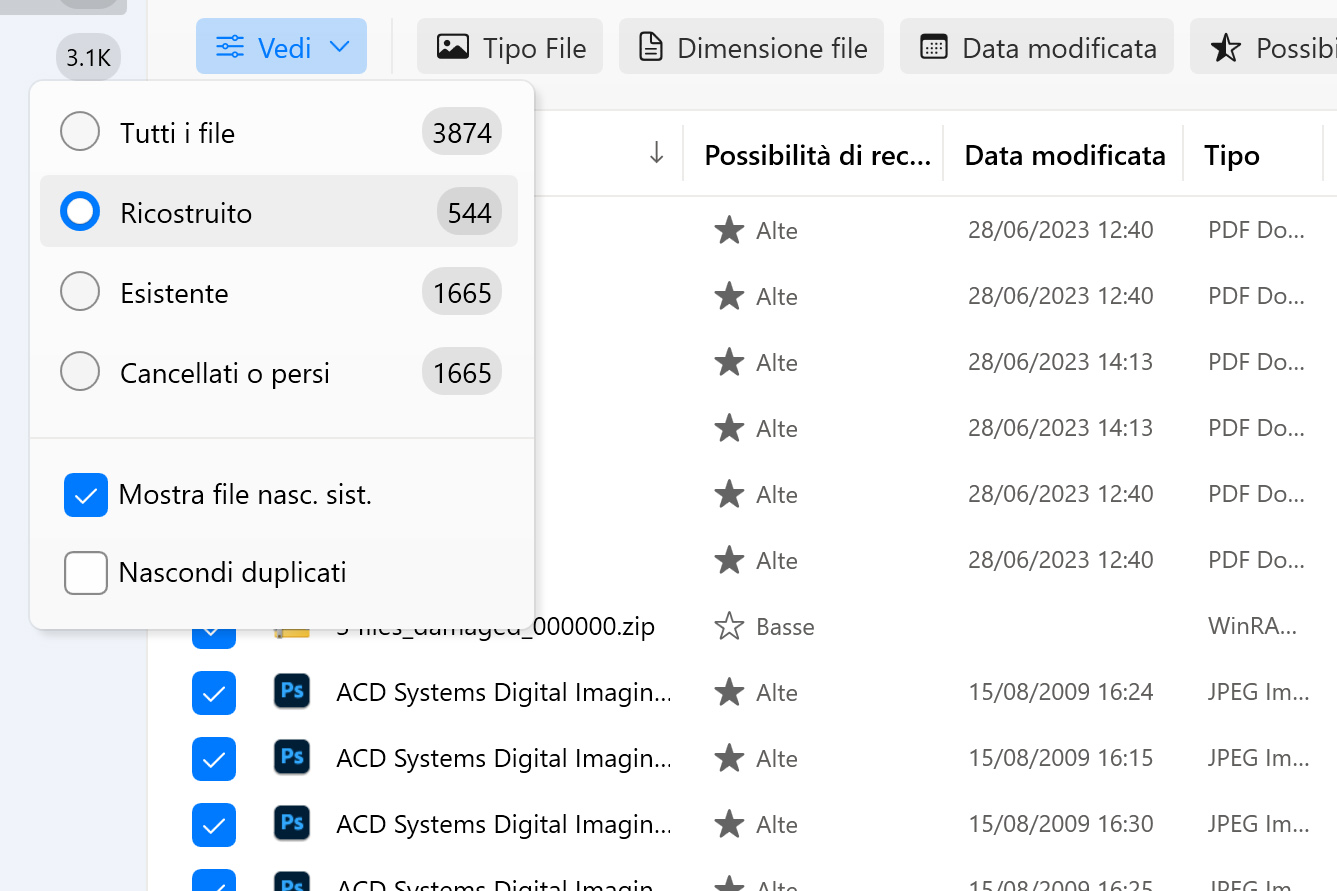
Task: Click the Tipo File filter button
Action: pyautogui.click(x=510, y=46)
